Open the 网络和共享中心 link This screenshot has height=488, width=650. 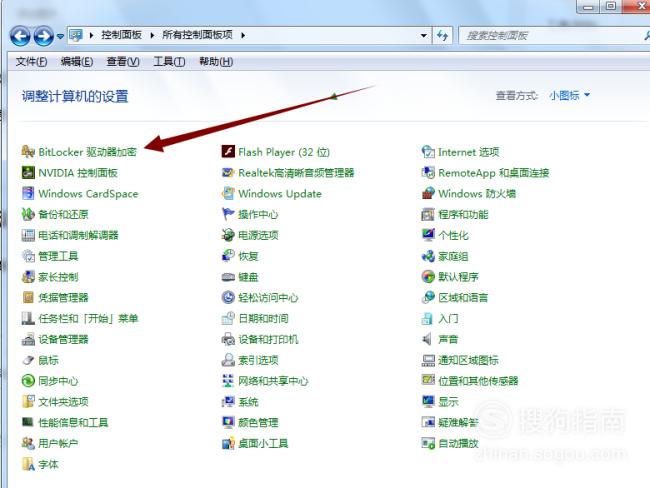[273, 381]
